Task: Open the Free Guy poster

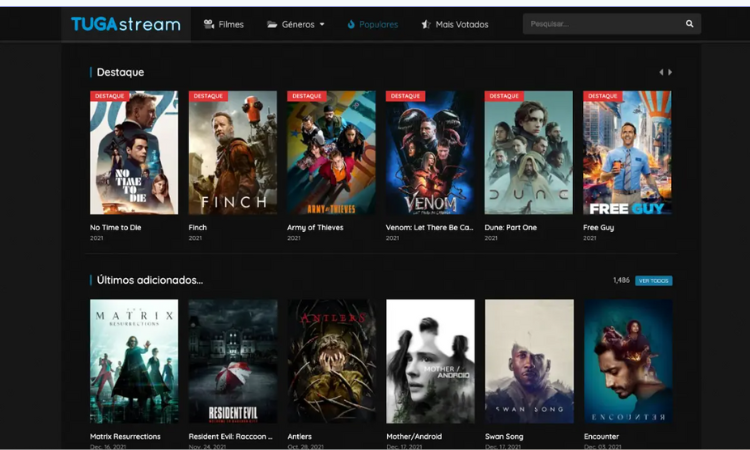Action: [x=627, y=153]
